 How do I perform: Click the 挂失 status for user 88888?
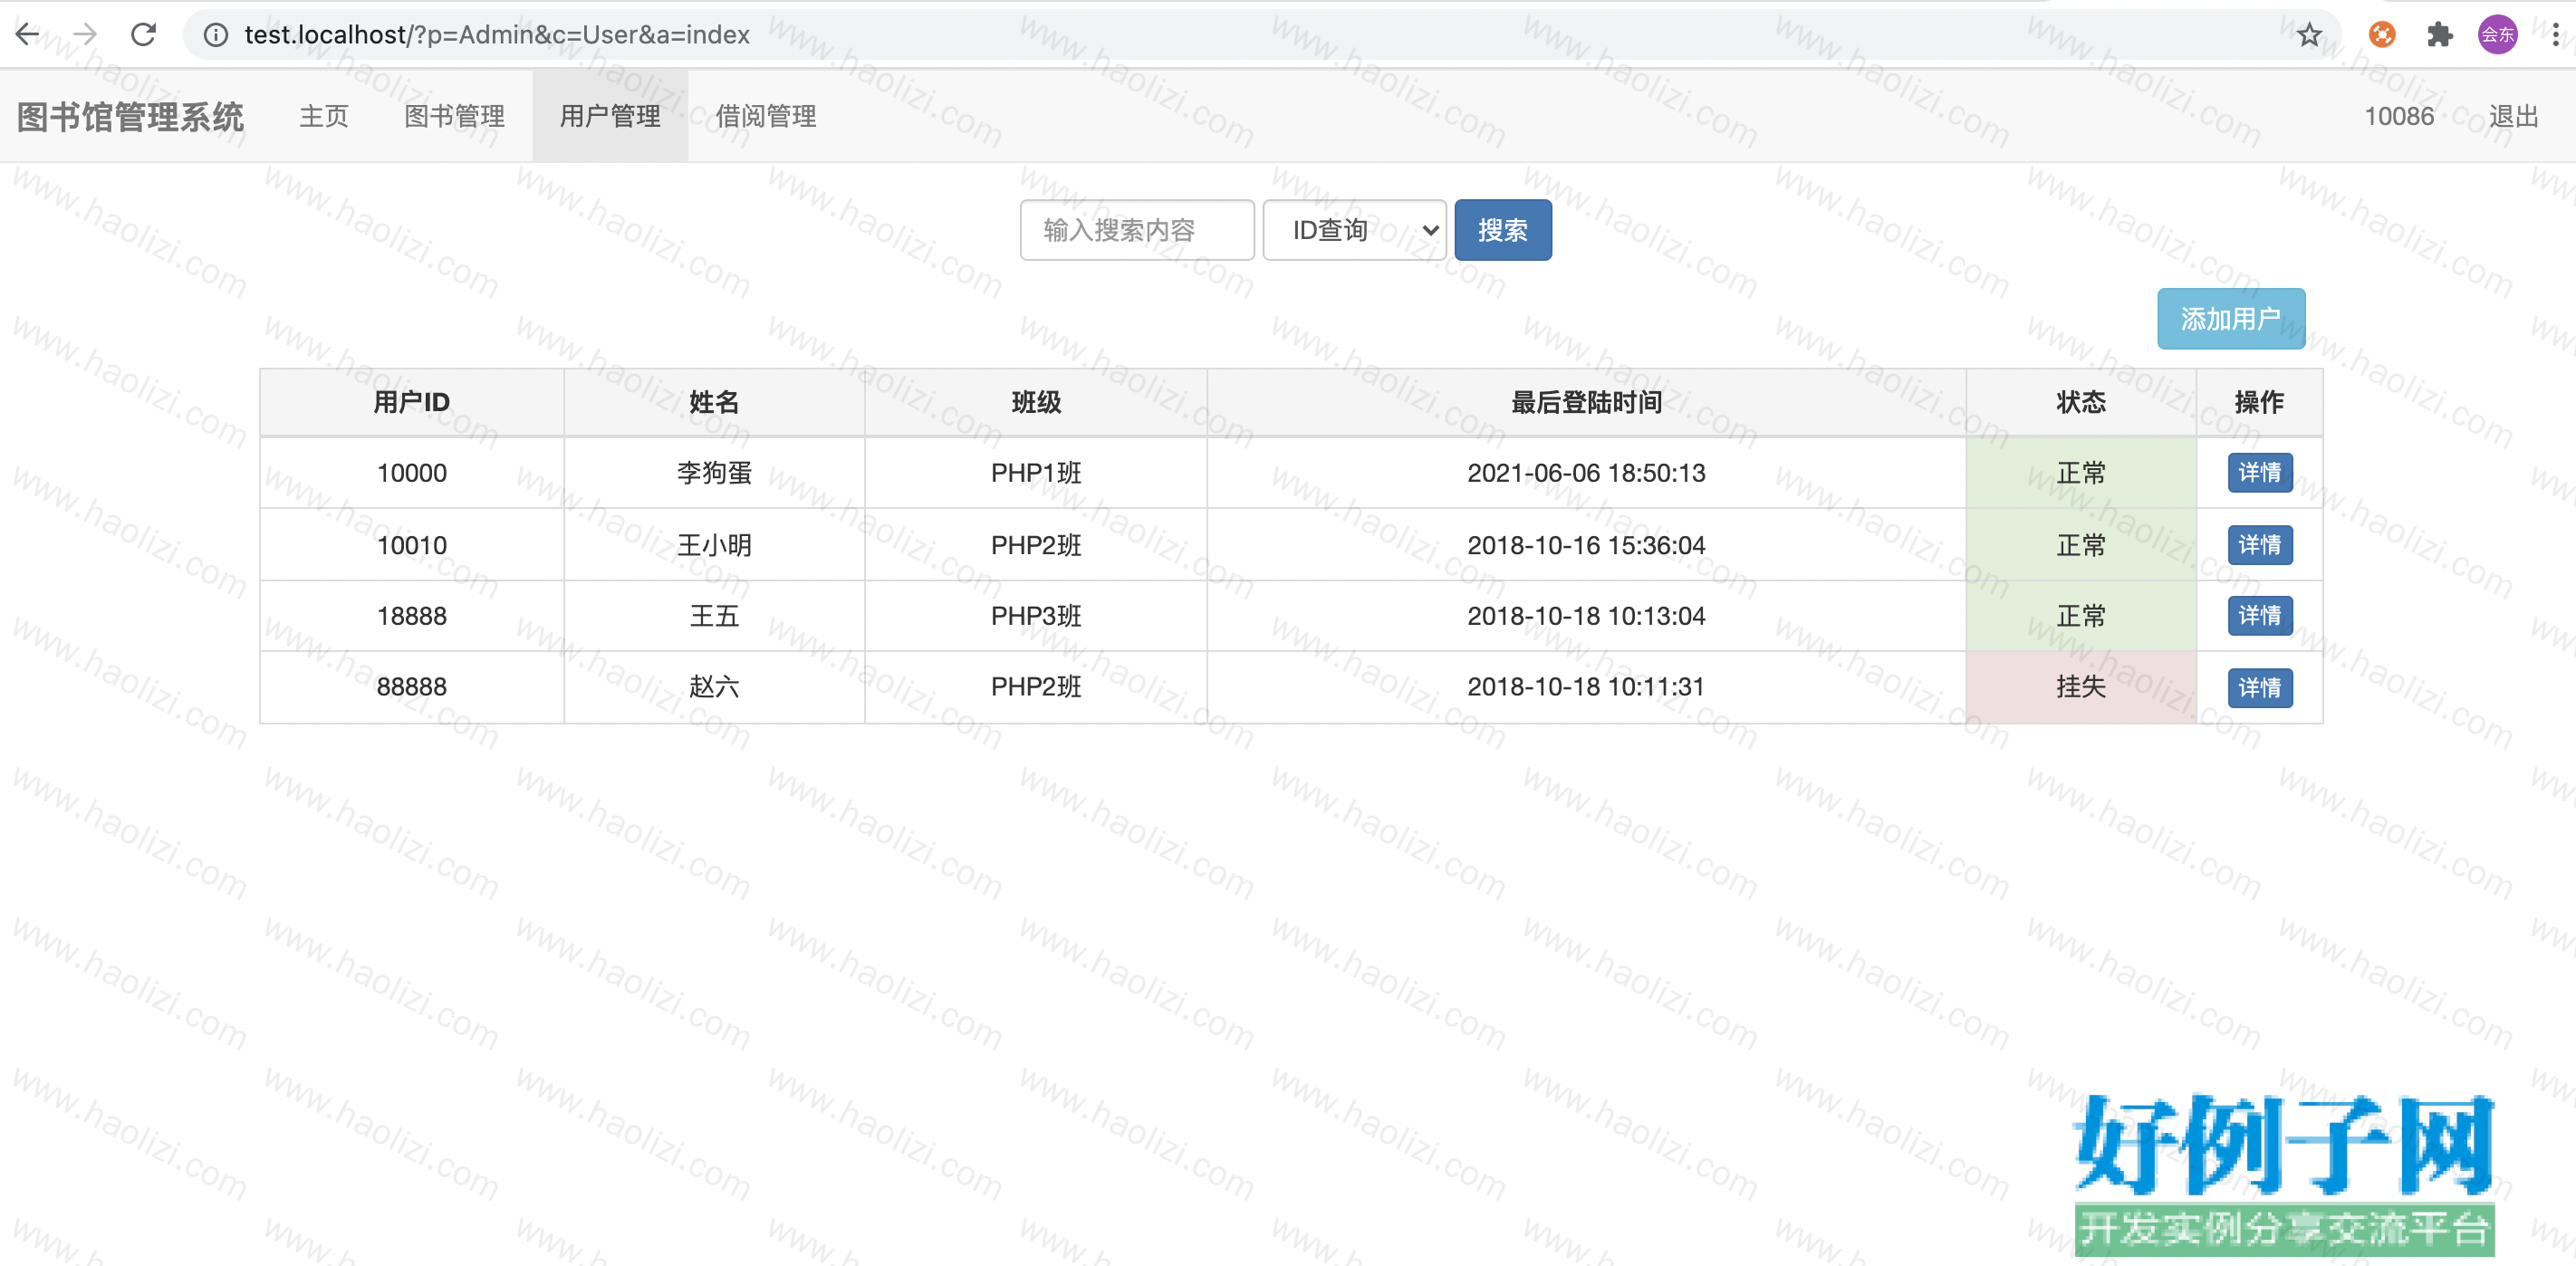(2081, 687)
